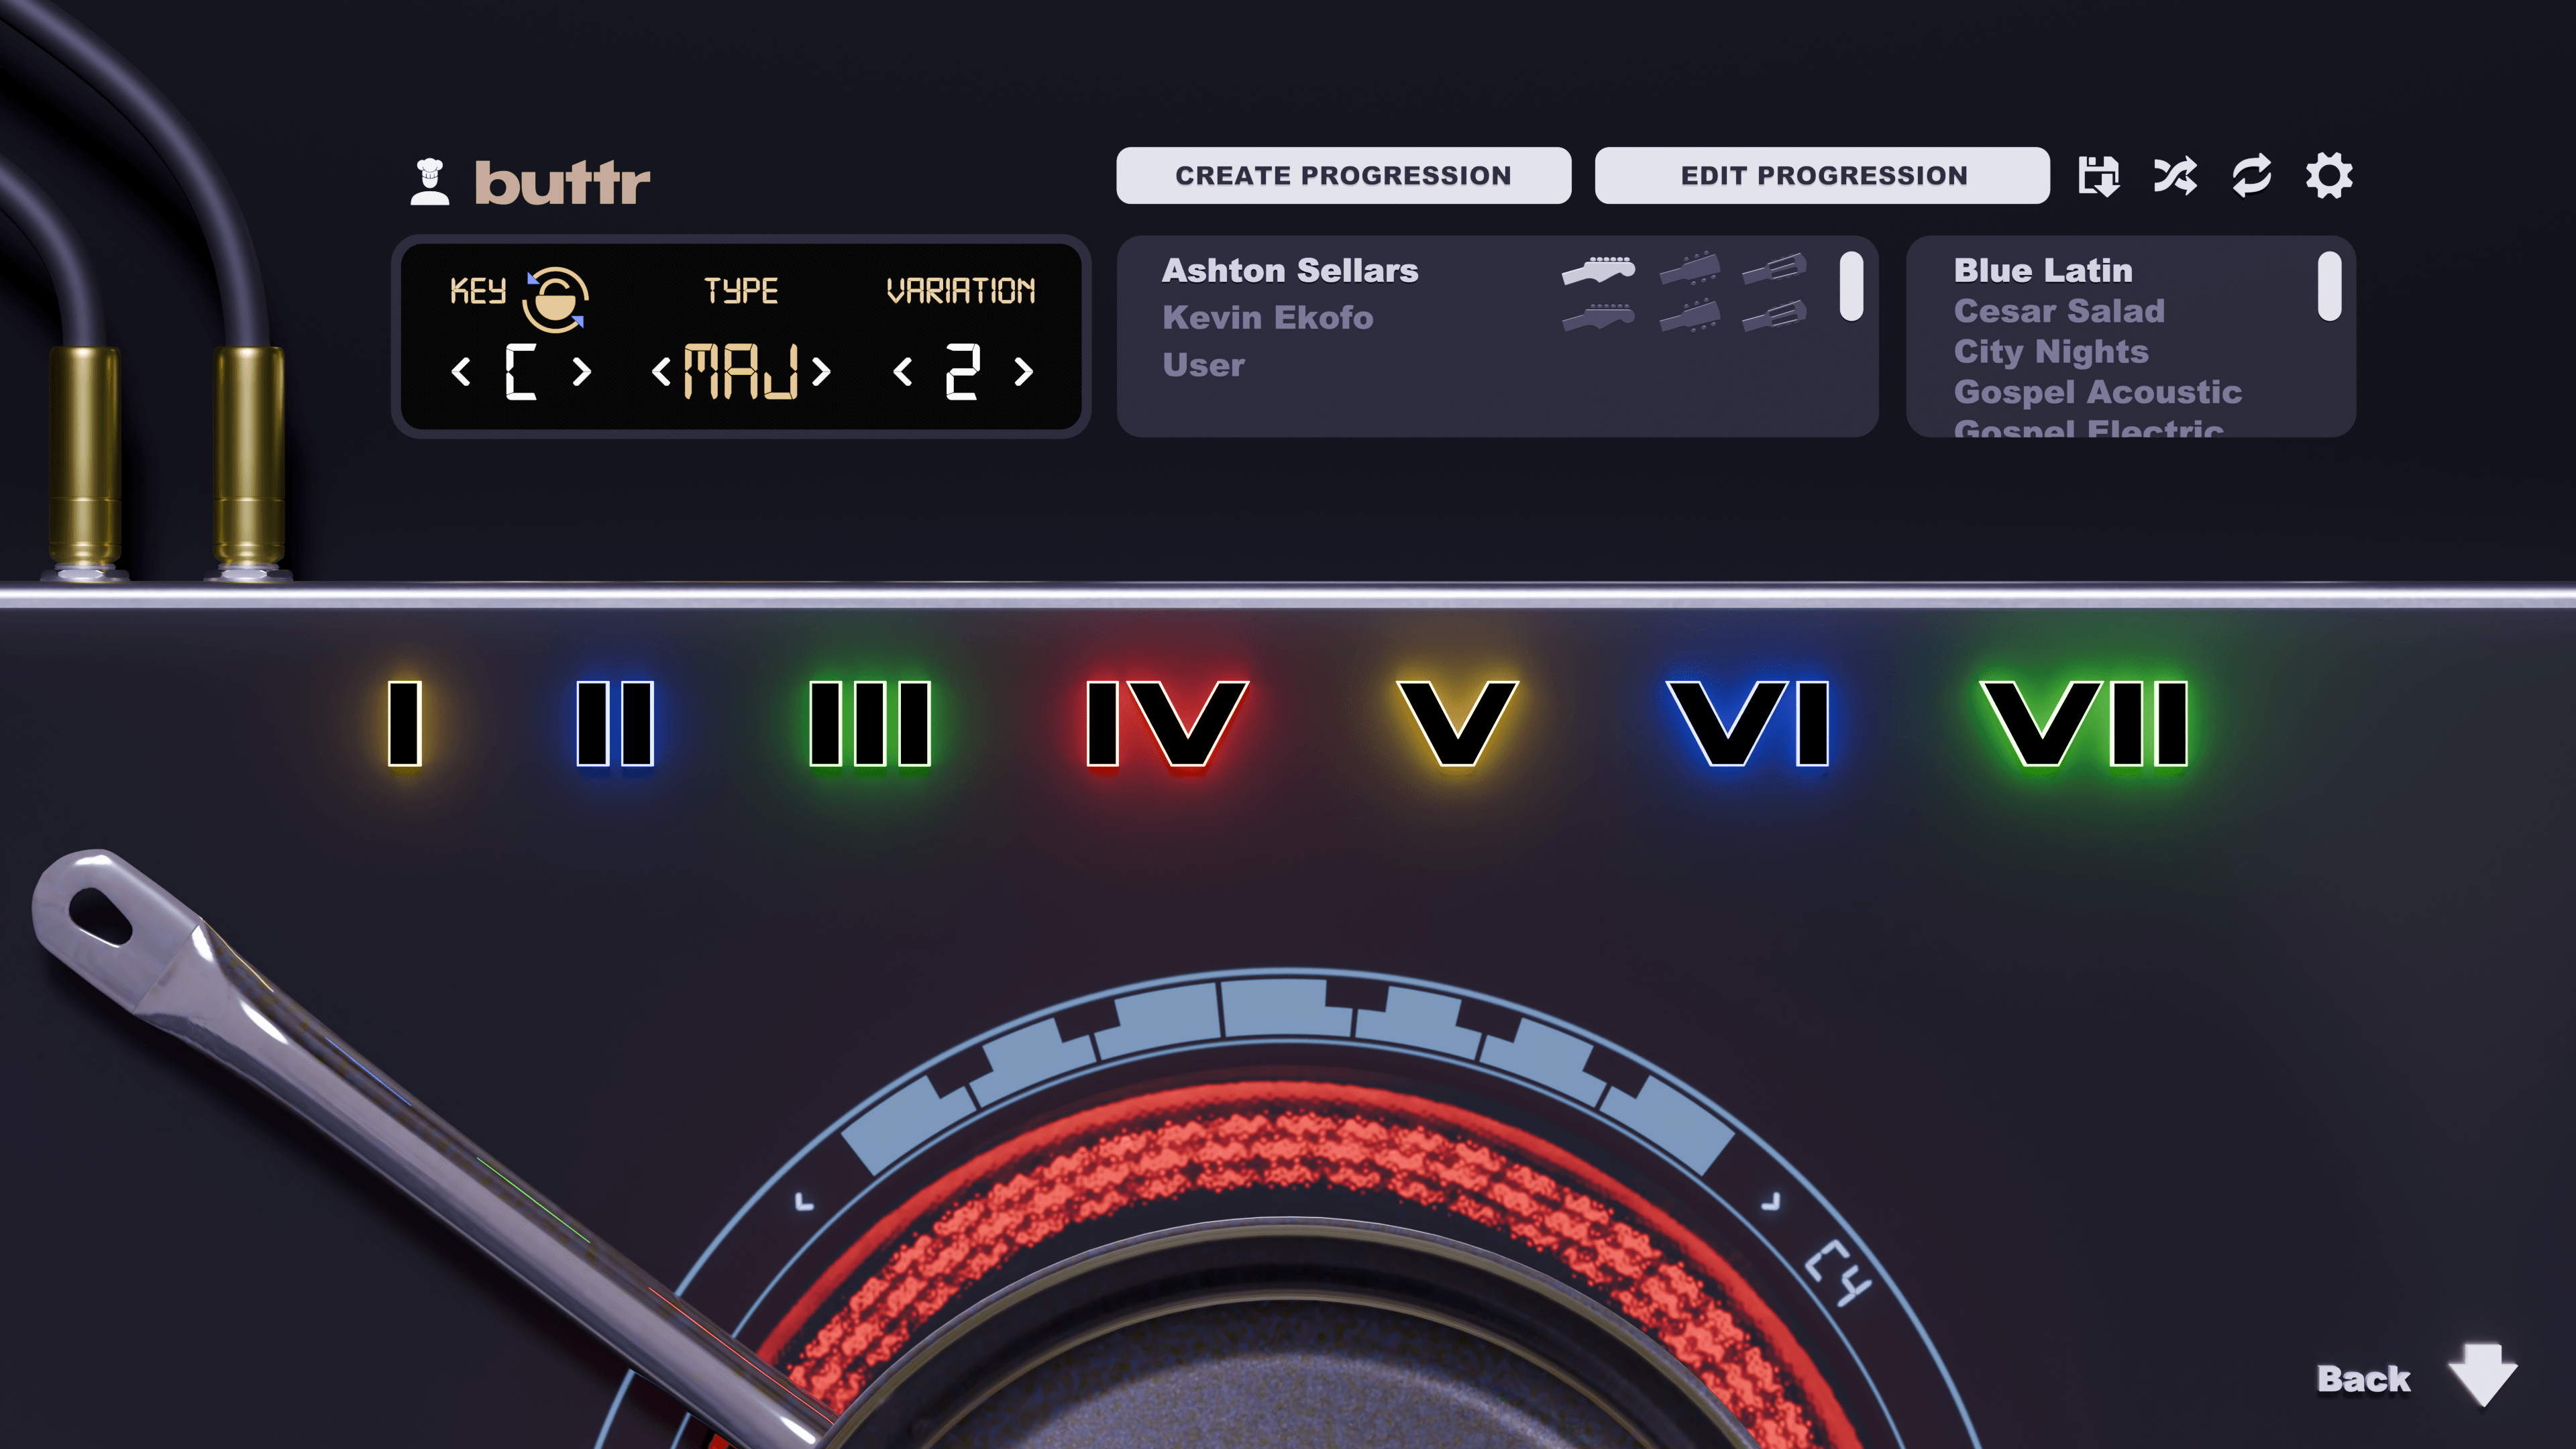Select Ashton Sellars acoustic guitar headstock icon
Image resolution: width=2576 pixels, height=1449 pixels.
pos(1690,270)
